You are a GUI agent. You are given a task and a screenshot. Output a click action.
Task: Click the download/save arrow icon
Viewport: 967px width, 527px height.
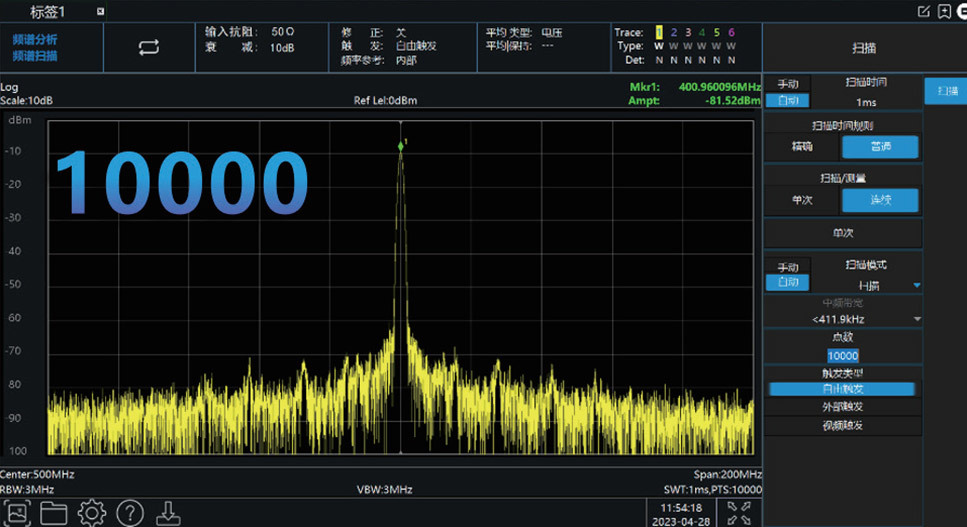(168, 513)
